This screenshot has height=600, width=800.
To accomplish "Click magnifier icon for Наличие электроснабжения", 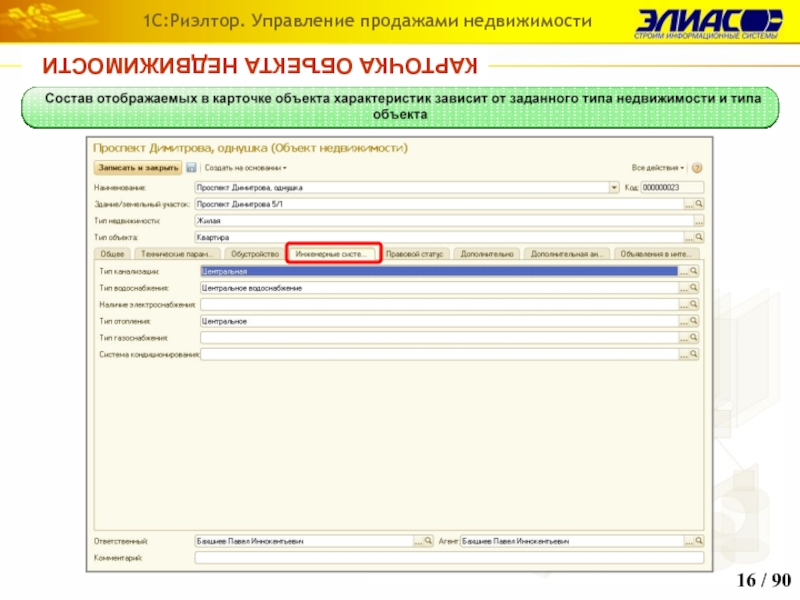I will coord(693,304).
